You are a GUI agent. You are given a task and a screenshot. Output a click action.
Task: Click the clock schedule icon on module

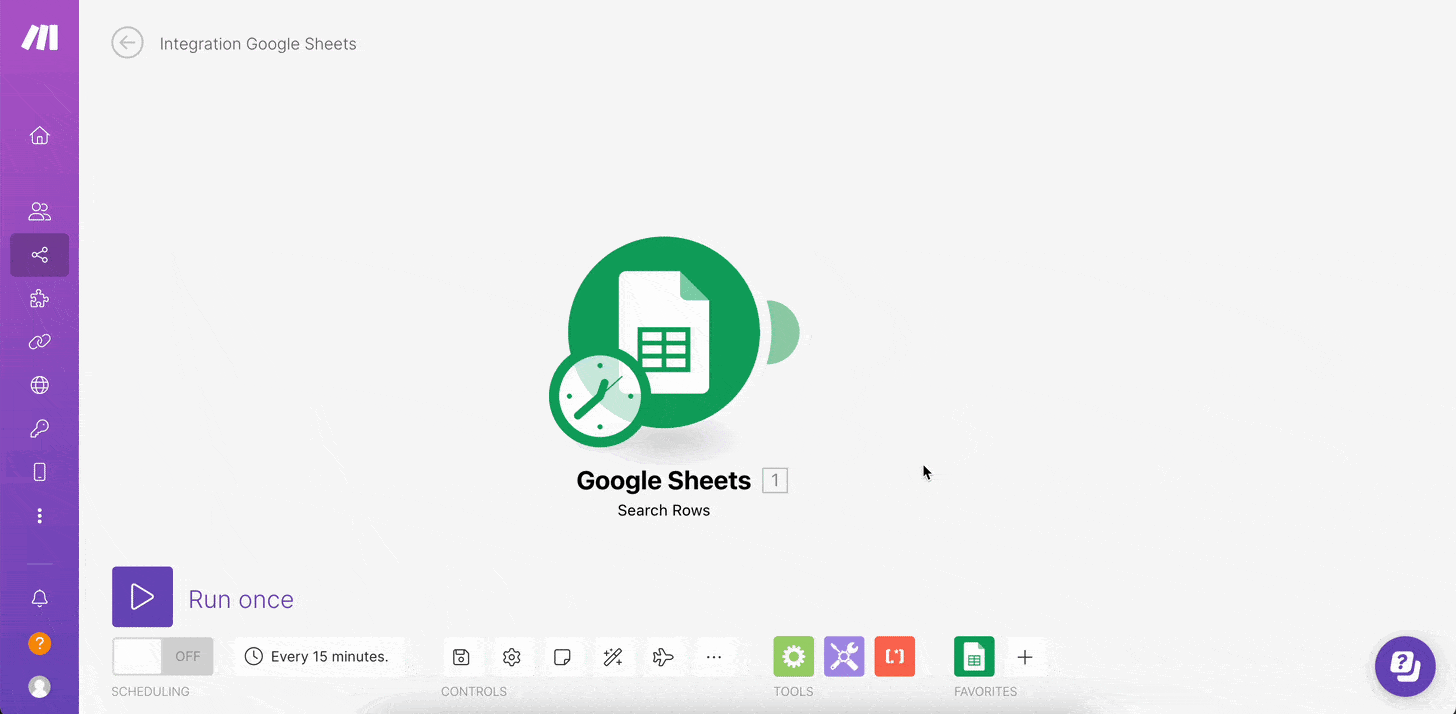[600, 397]
